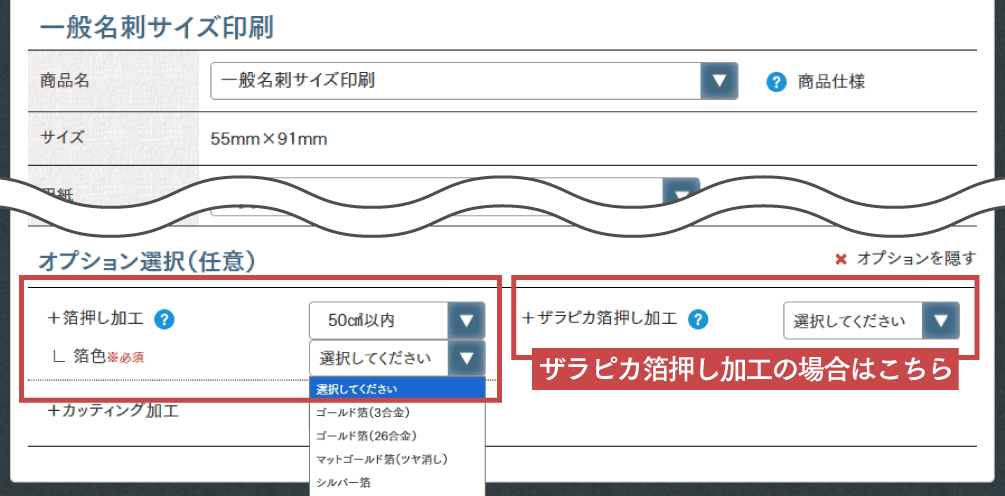
Task: Click the red X icon to hide options
Action: tap(841, 259)
